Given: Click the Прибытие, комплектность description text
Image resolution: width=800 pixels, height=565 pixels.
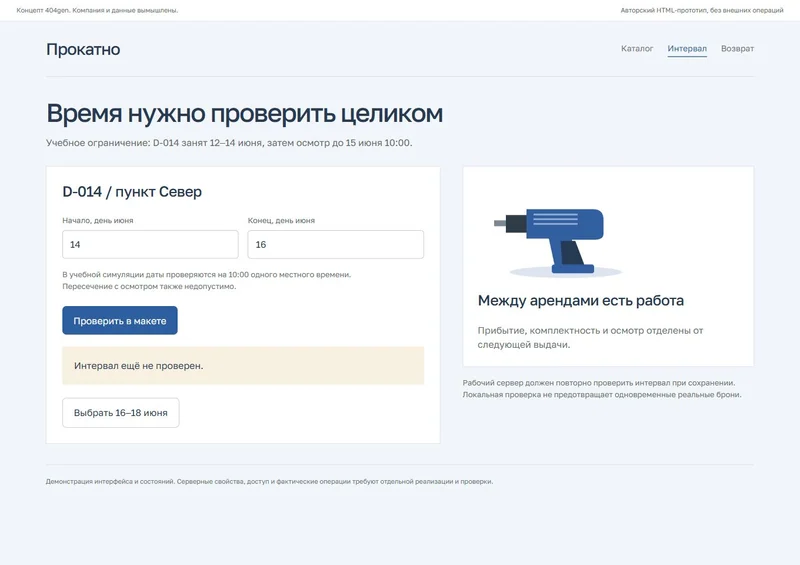Looking at the screenshot, I should 590,337.
